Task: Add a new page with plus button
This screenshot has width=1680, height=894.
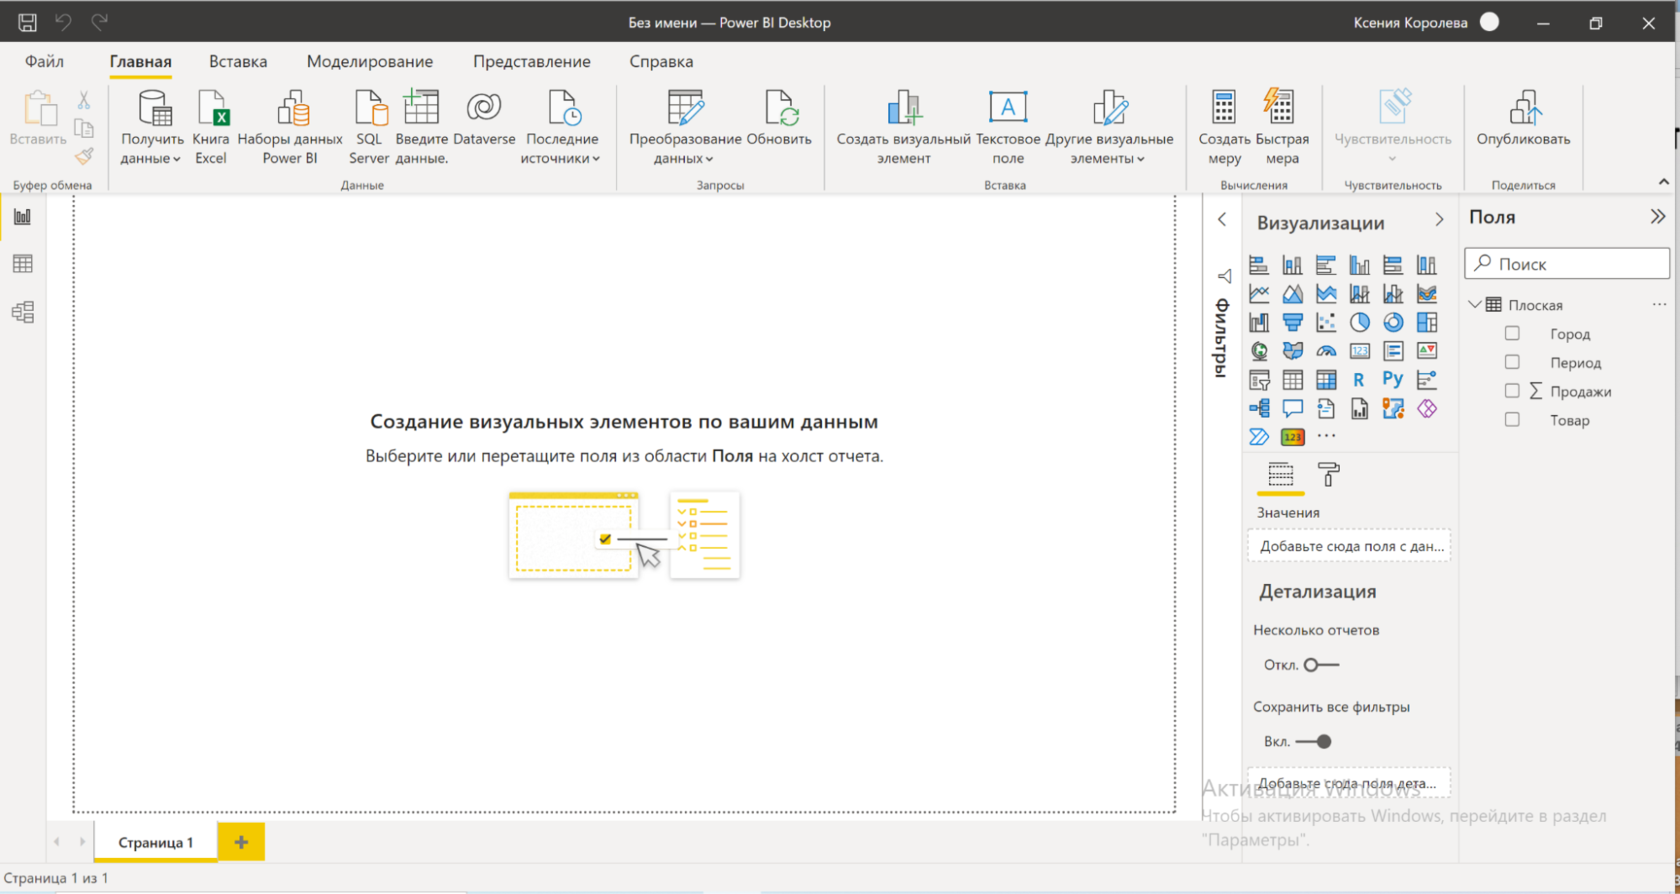Action: click(x=241, y=842)
